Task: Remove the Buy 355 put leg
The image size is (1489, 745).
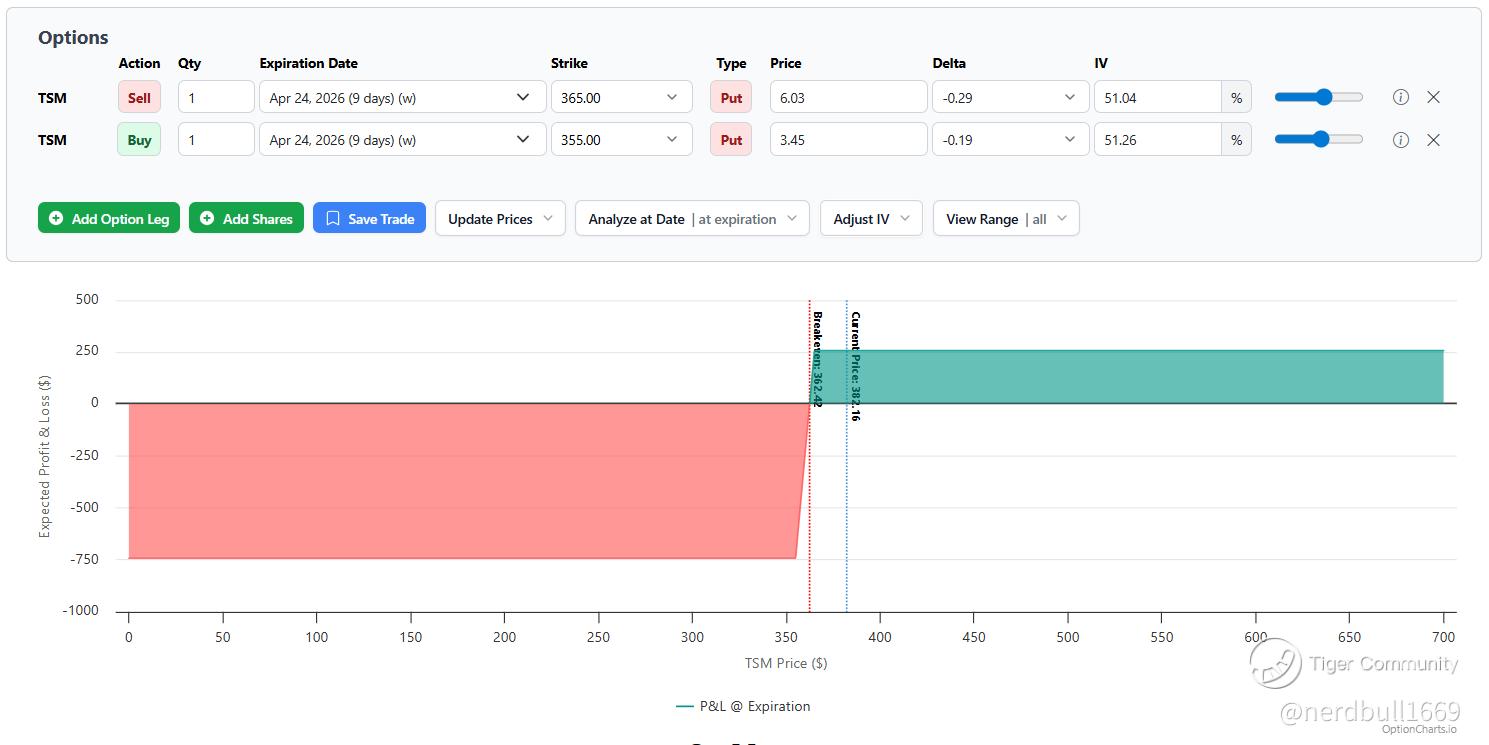Action: click(1433, 140)
